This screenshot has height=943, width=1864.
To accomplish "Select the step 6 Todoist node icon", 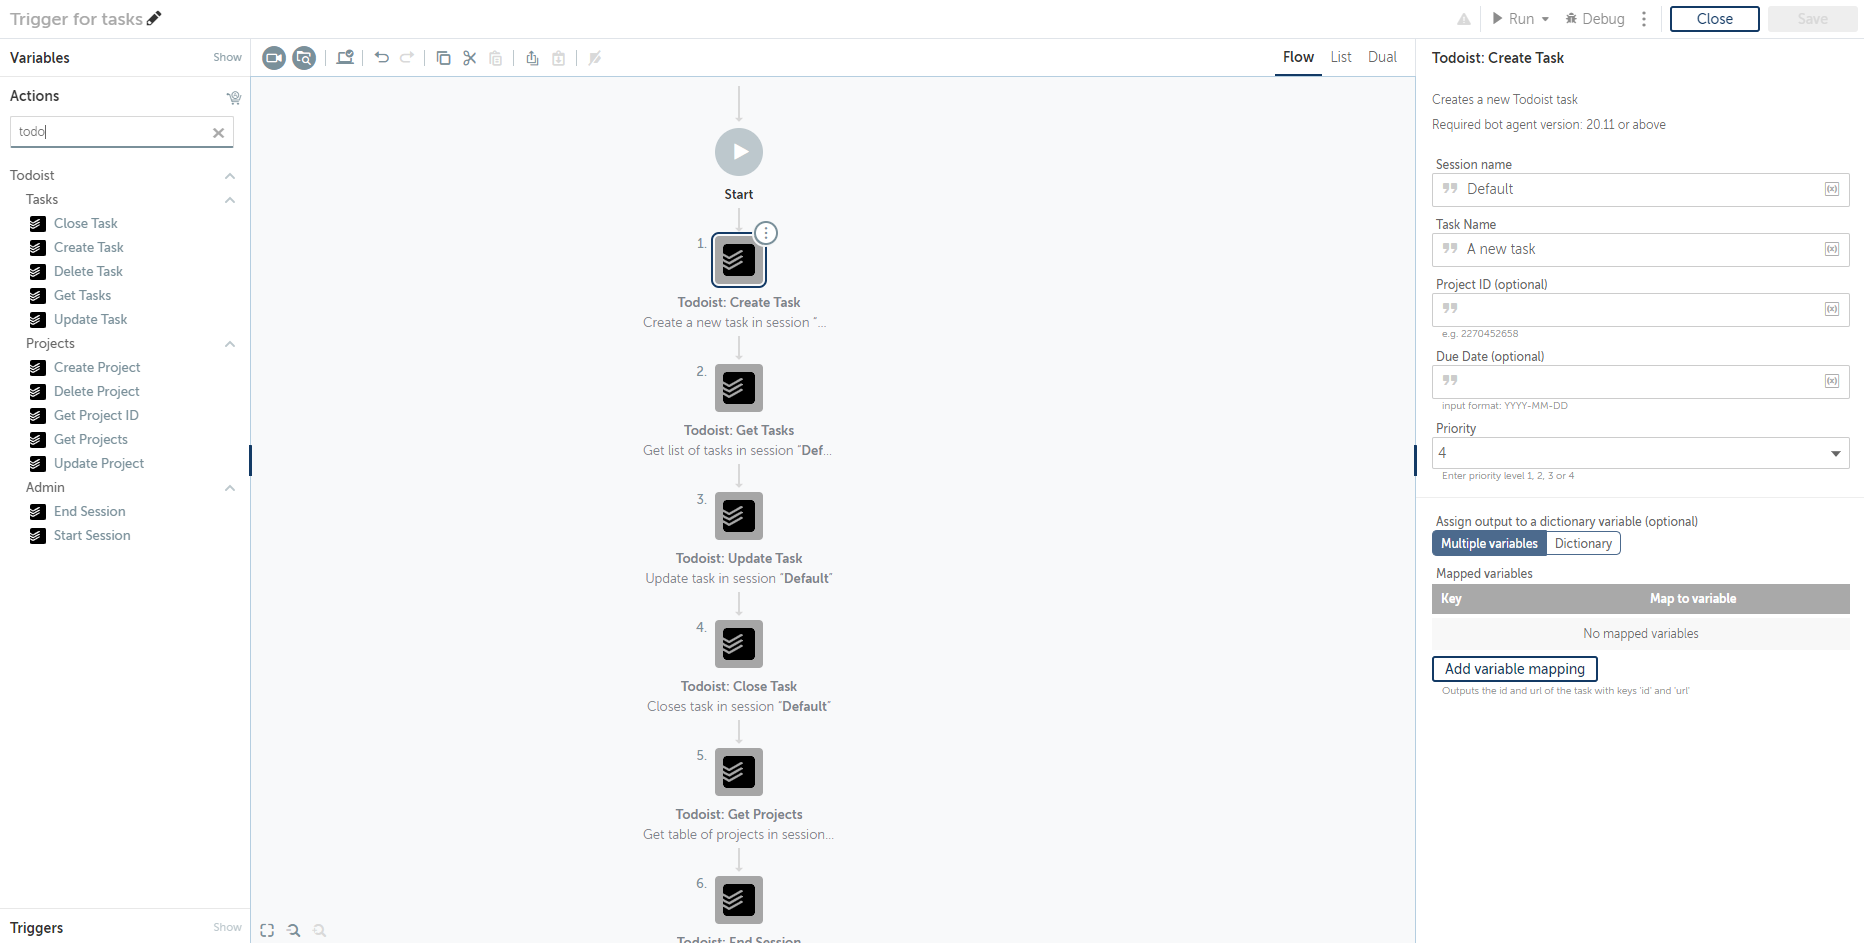I will point(739,900).
